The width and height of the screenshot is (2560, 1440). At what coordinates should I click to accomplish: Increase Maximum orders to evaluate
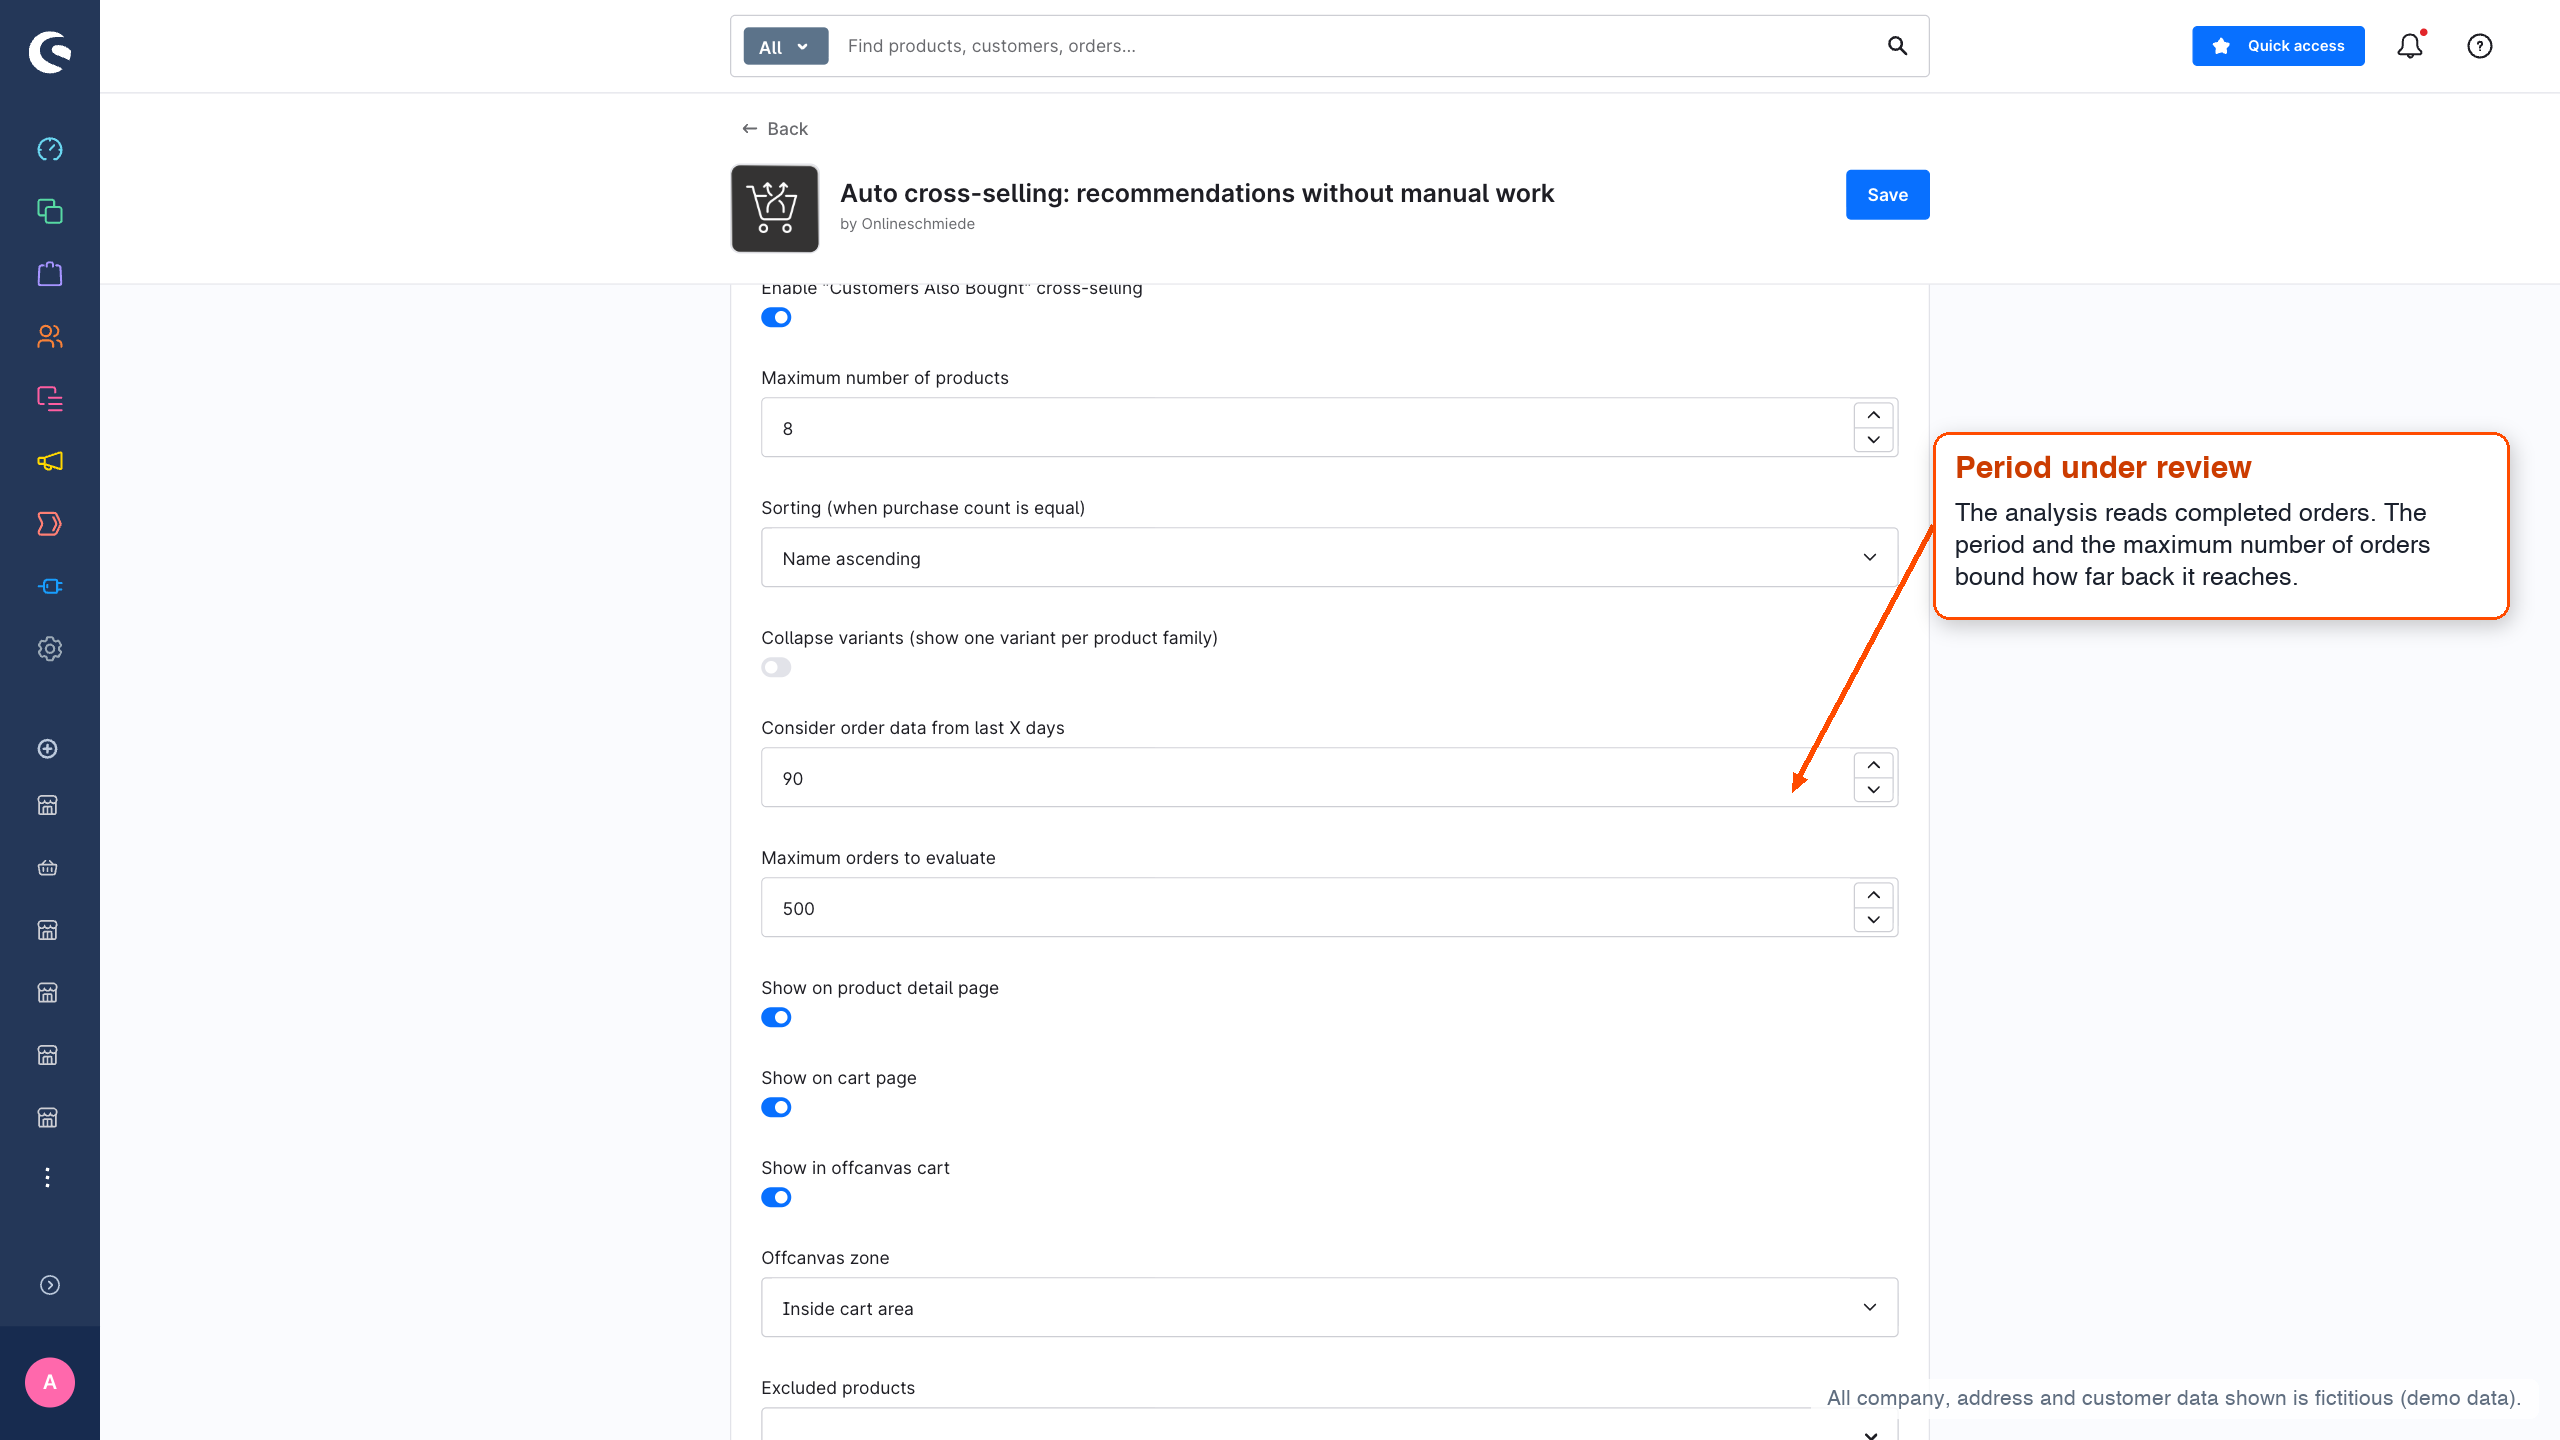(x=1873, y=895)
